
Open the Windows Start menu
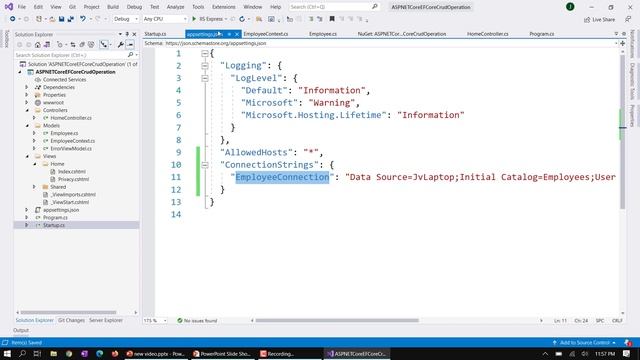point(7,353)
